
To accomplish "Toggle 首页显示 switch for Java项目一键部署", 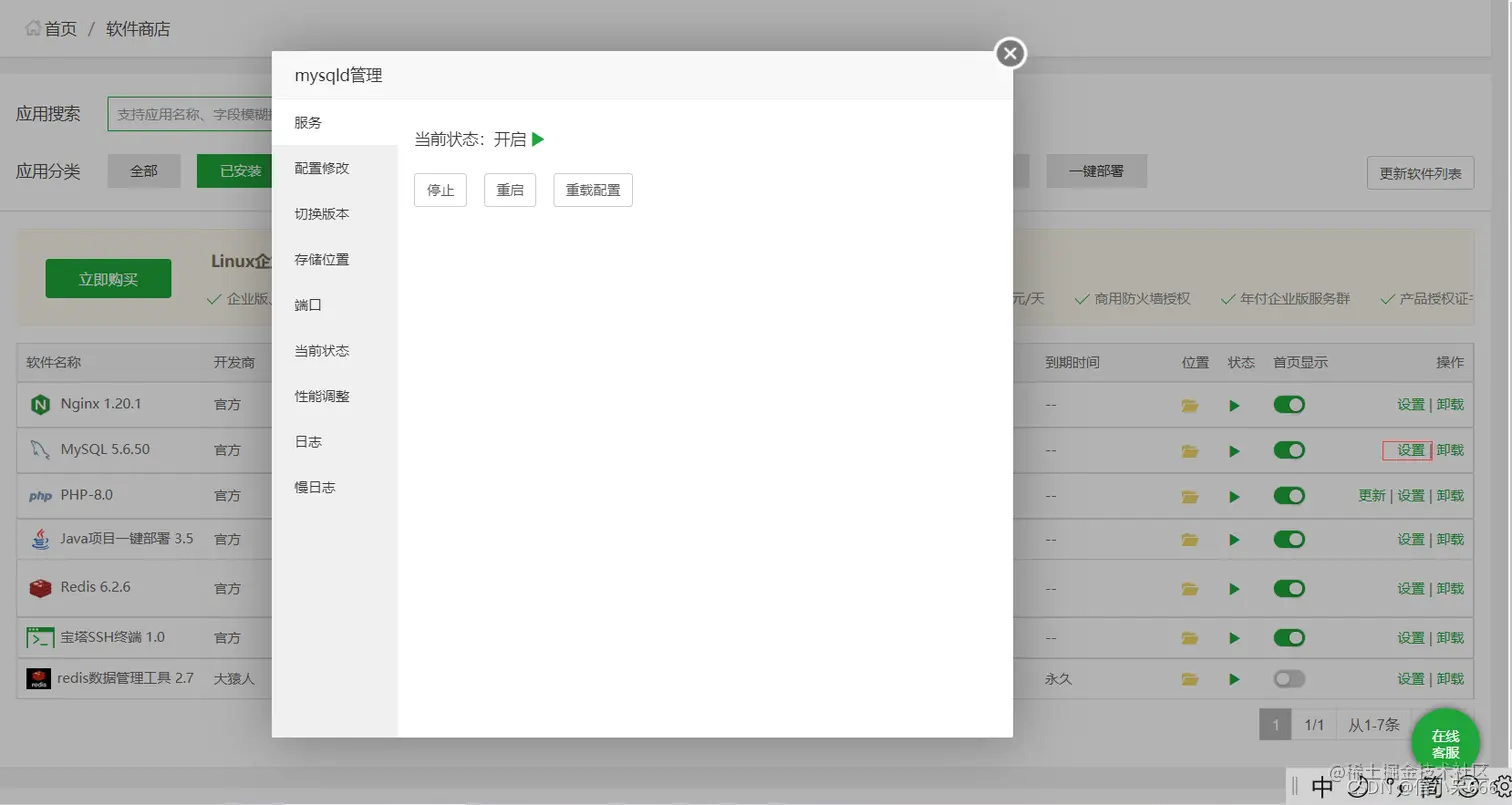I will tap(1289, 539).
